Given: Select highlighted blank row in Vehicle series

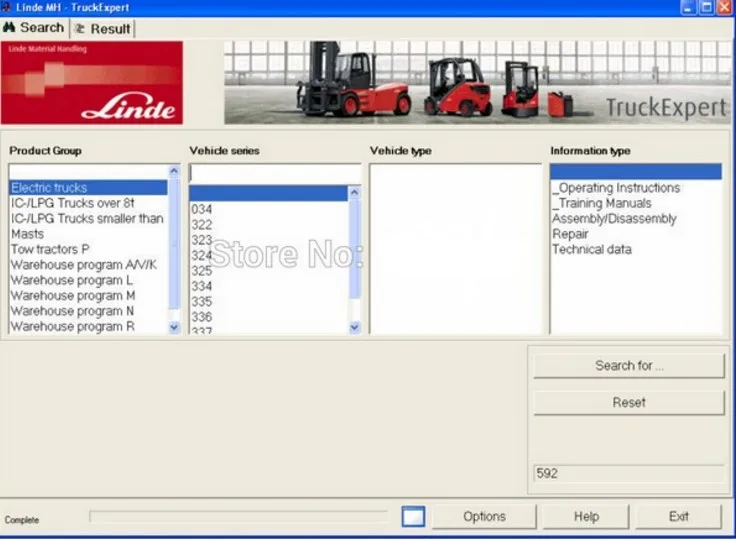Looking at the screenshot, I should coord(268,193).
